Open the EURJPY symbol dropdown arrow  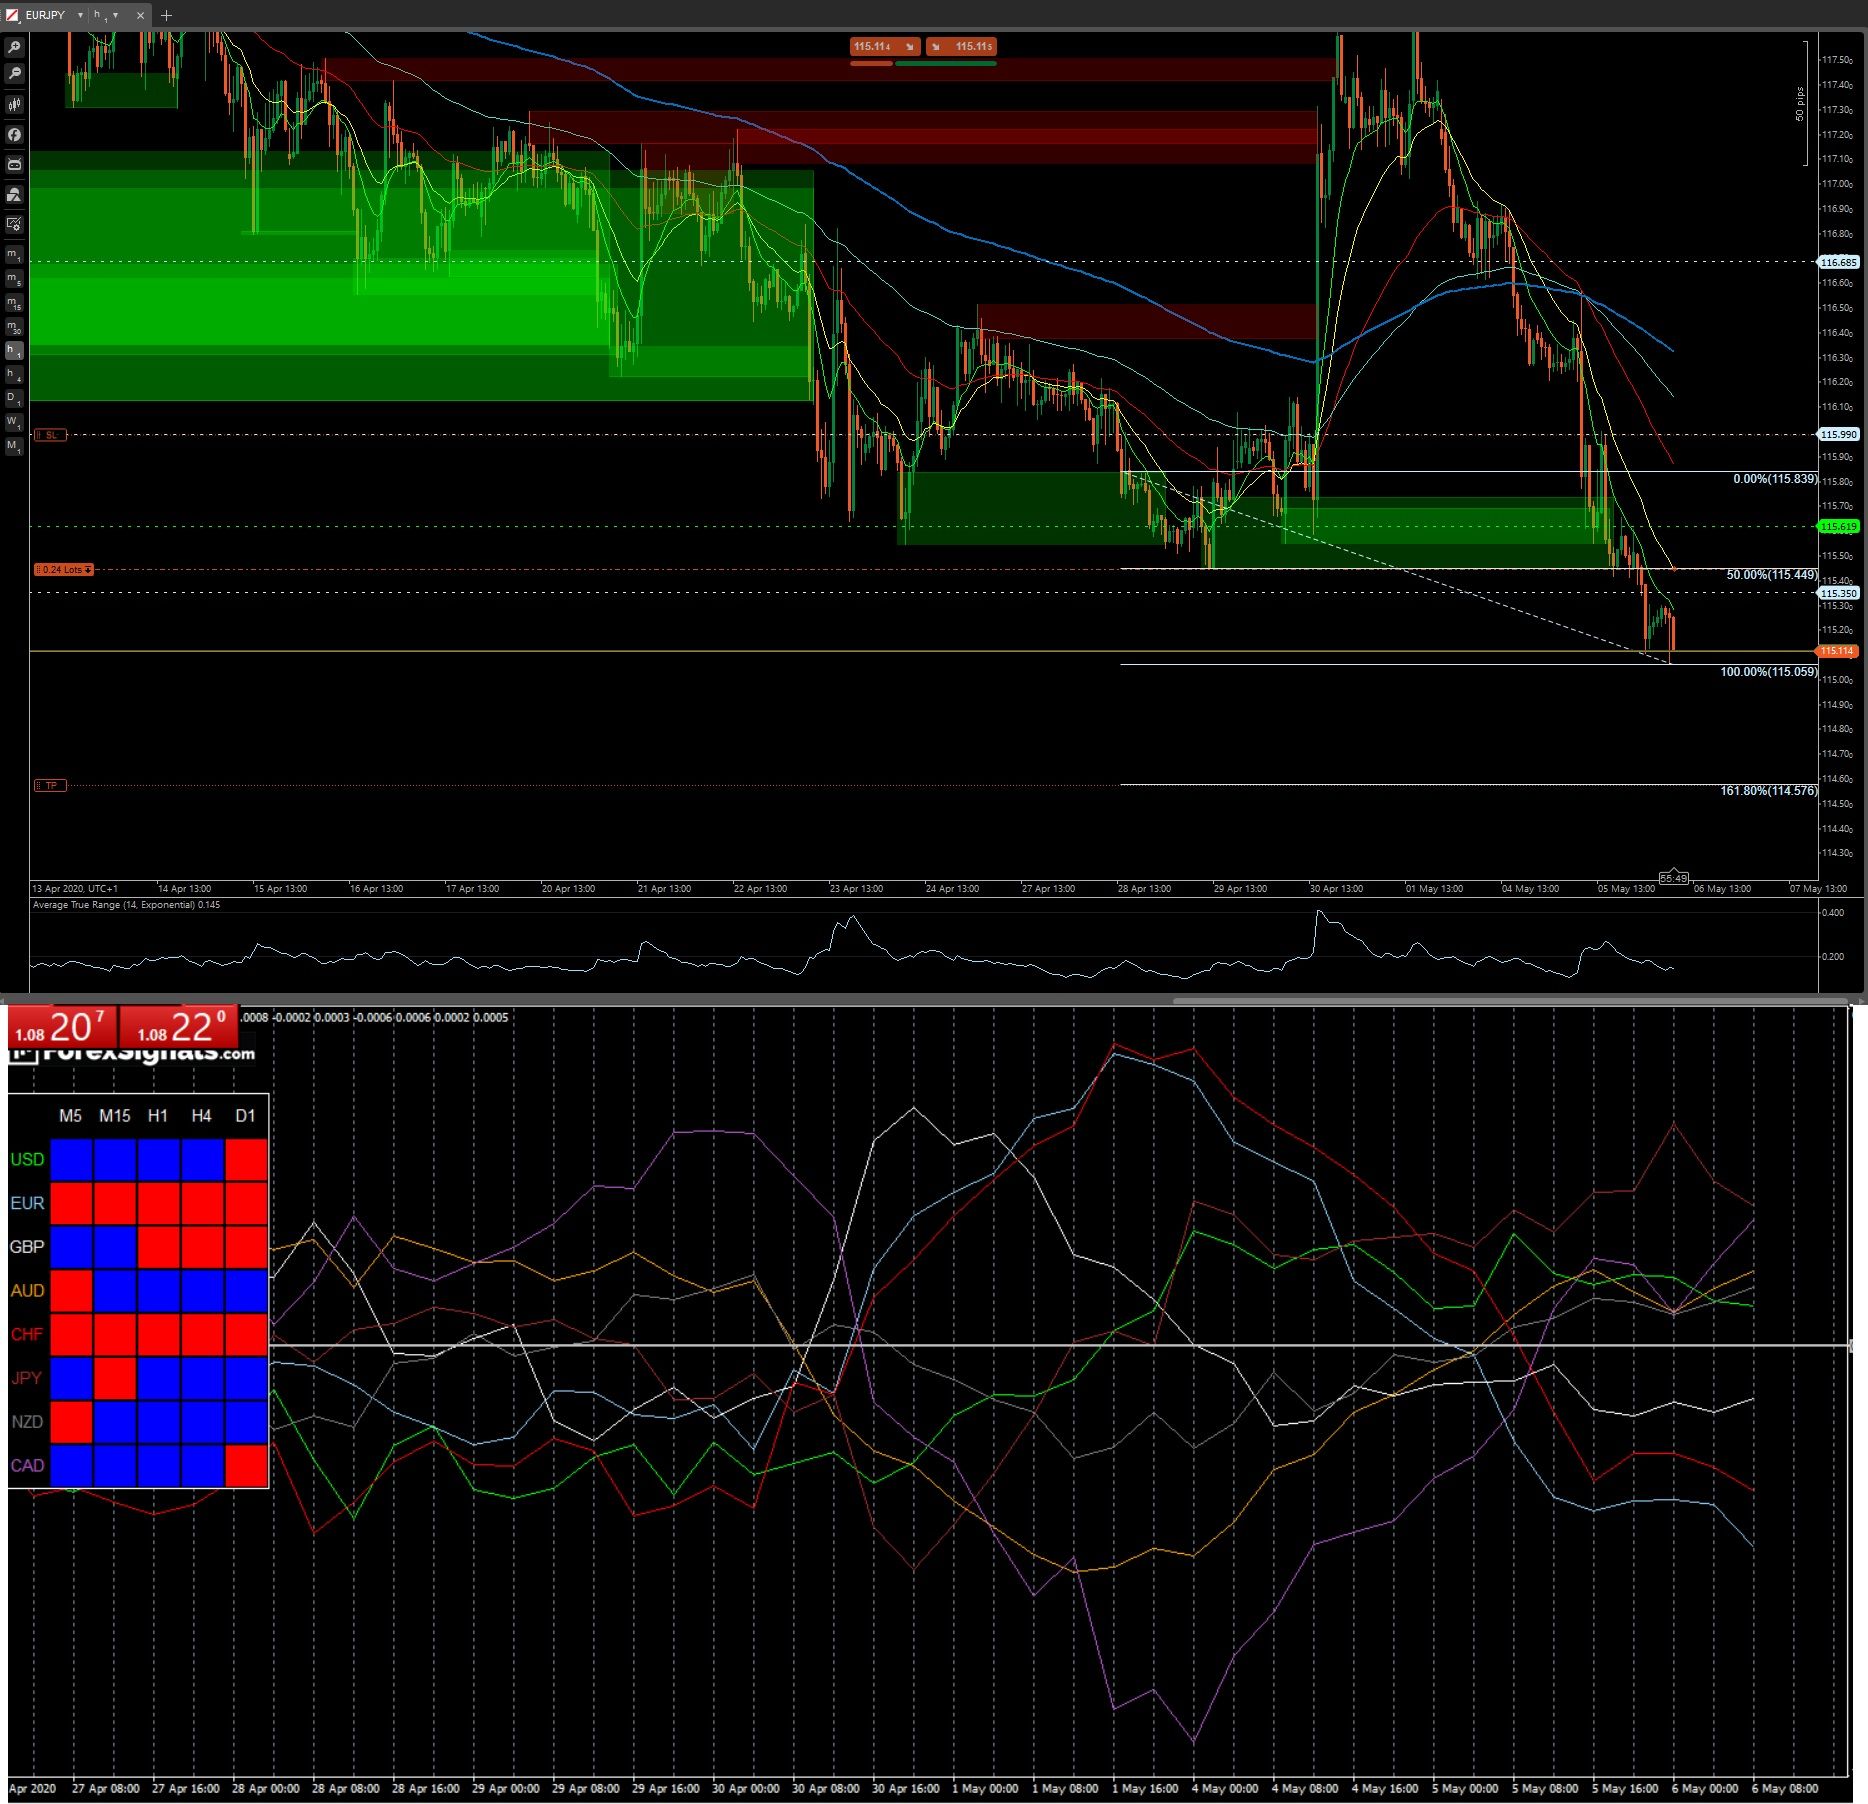pyautogui.click(x=80, y=15)
